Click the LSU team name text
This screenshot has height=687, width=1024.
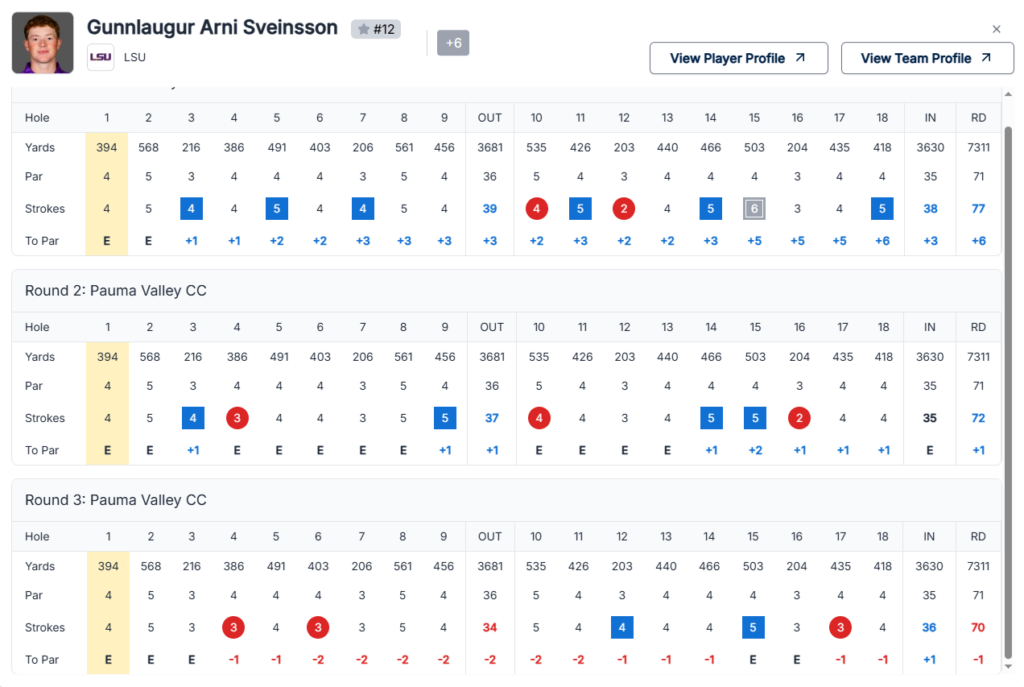point(135,57)
